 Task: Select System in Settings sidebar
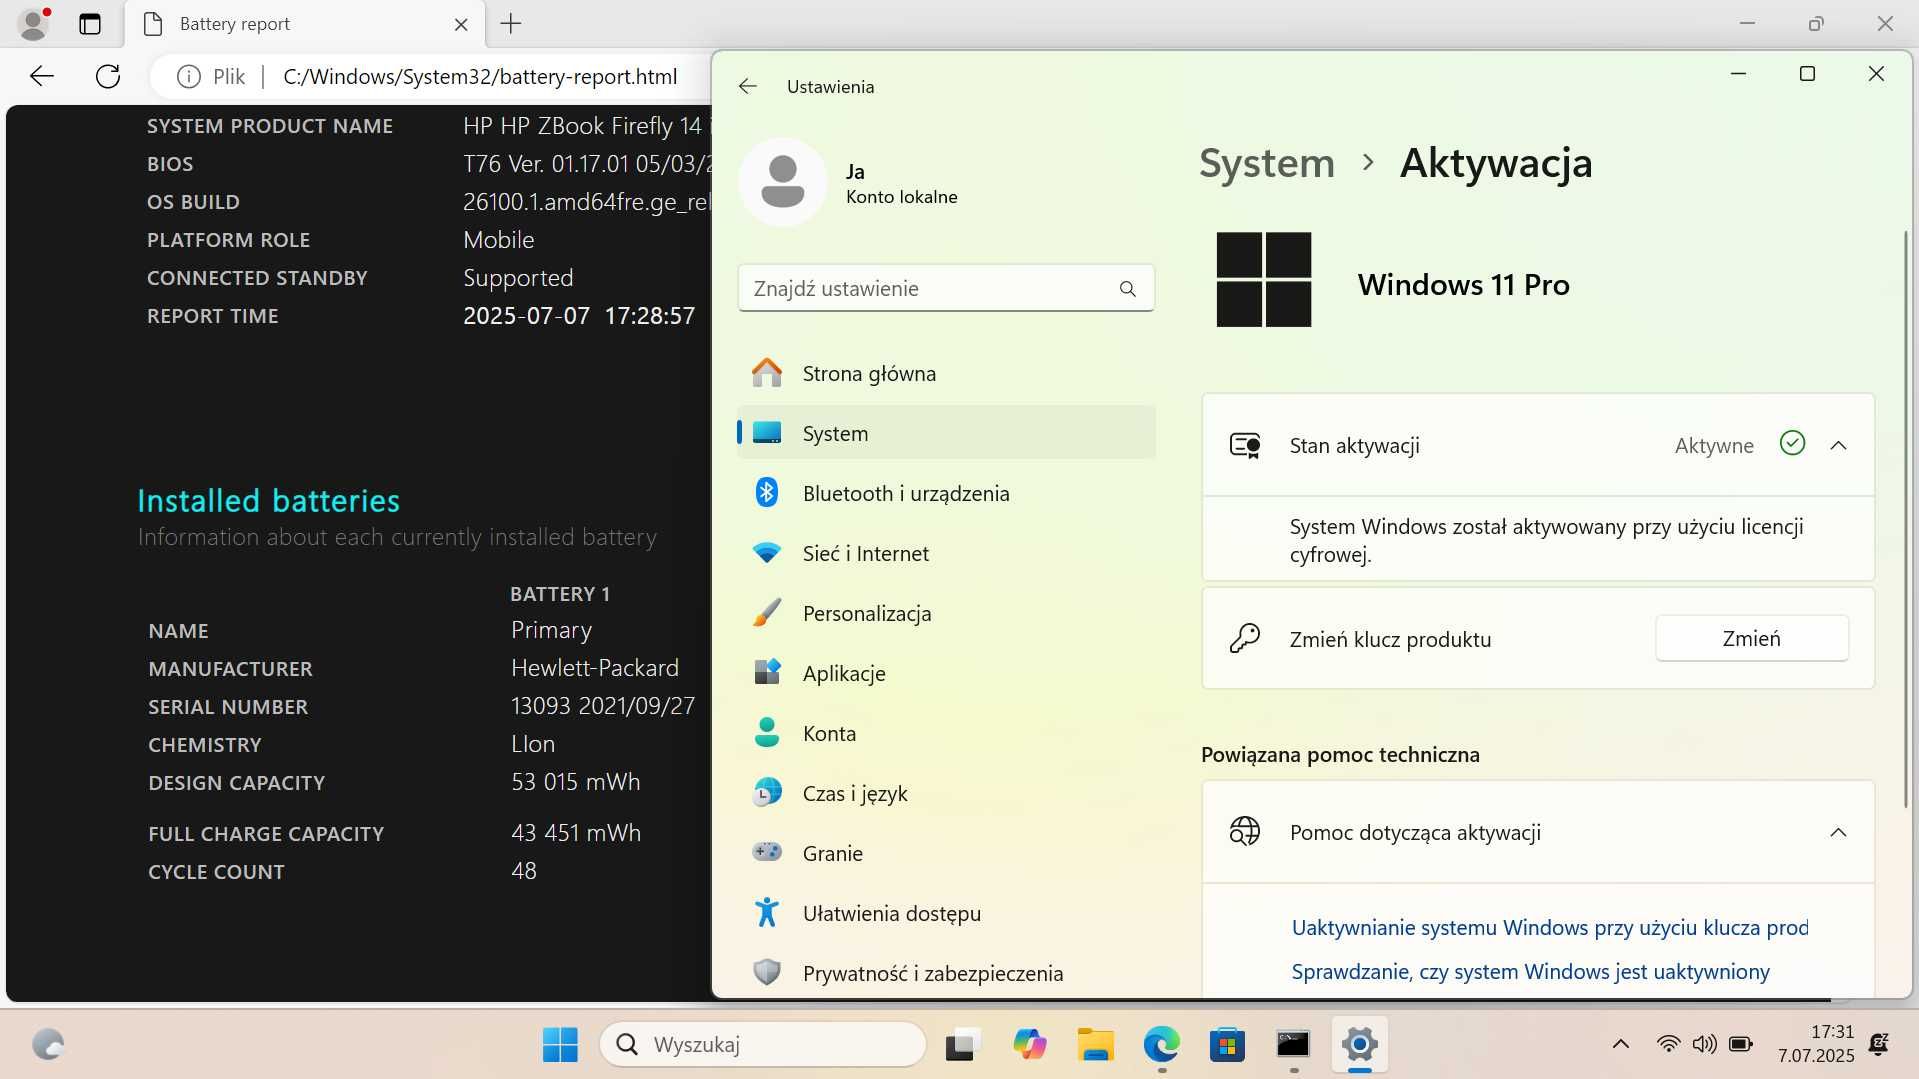pos(946,433)
